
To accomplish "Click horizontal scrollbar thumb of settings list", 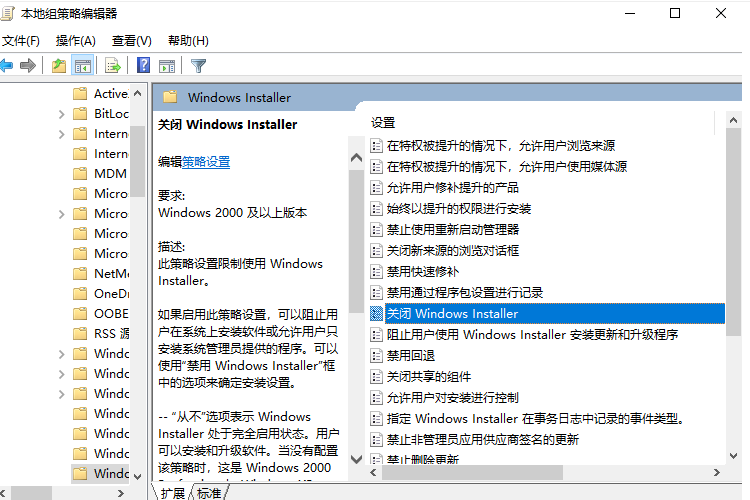I will 473,473.
